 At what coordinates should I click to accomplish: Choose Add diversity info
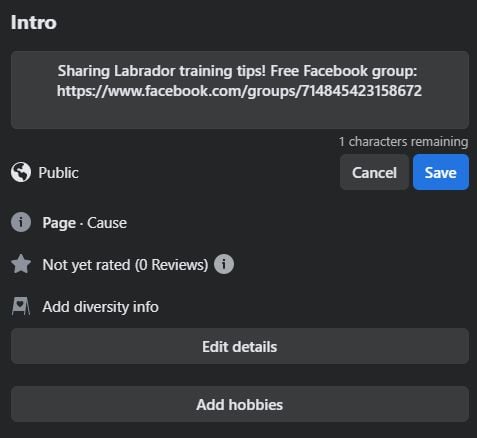100,307
